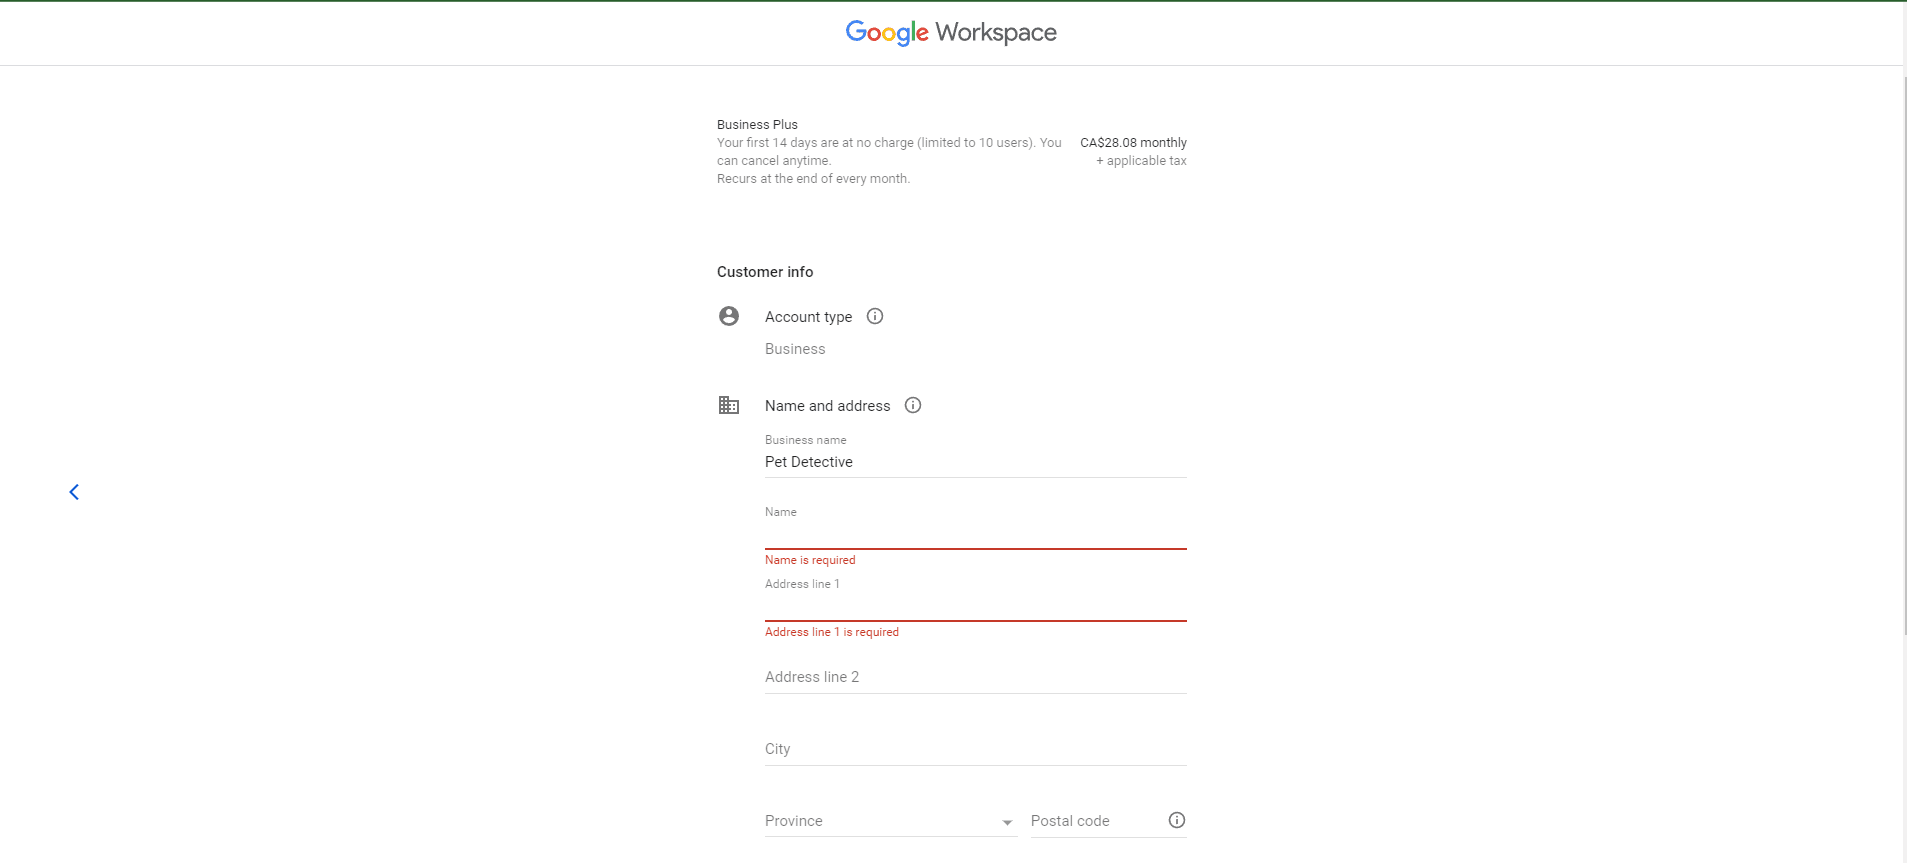This screenshot has height=863, width=1907.
Task: Click the Business Plus plan title
Action: click(757, 125)
